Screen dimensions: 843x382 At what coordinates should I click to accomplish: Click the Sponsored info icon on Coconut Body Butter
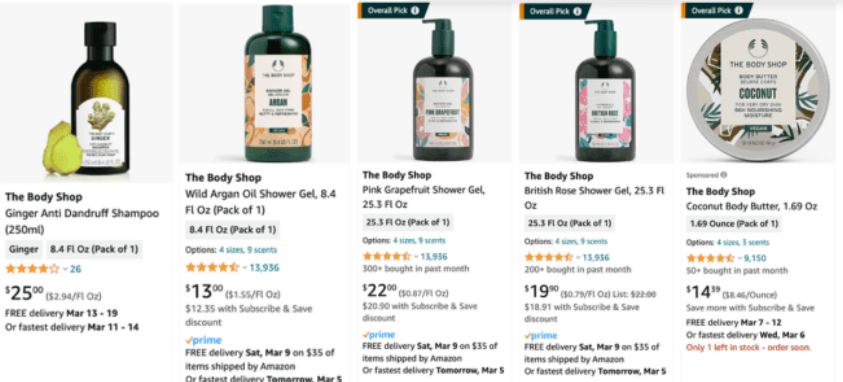[x=724, y=175]
